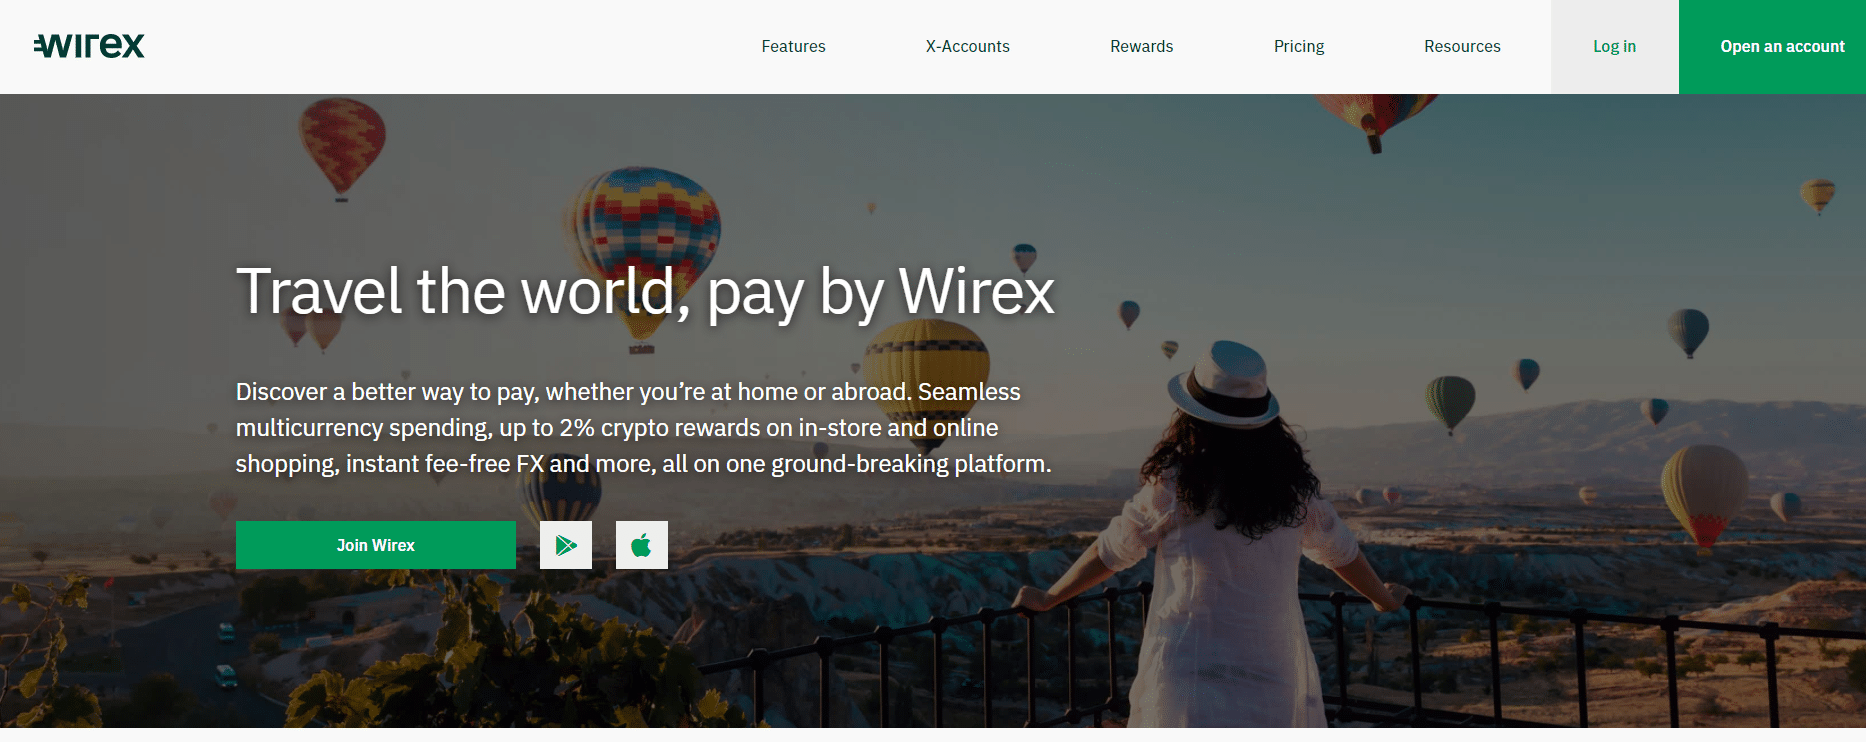The height and width of the screenshot is (742, 1866).
Task: Open the X-Accounts menu item
Action: tap(968, 46)
